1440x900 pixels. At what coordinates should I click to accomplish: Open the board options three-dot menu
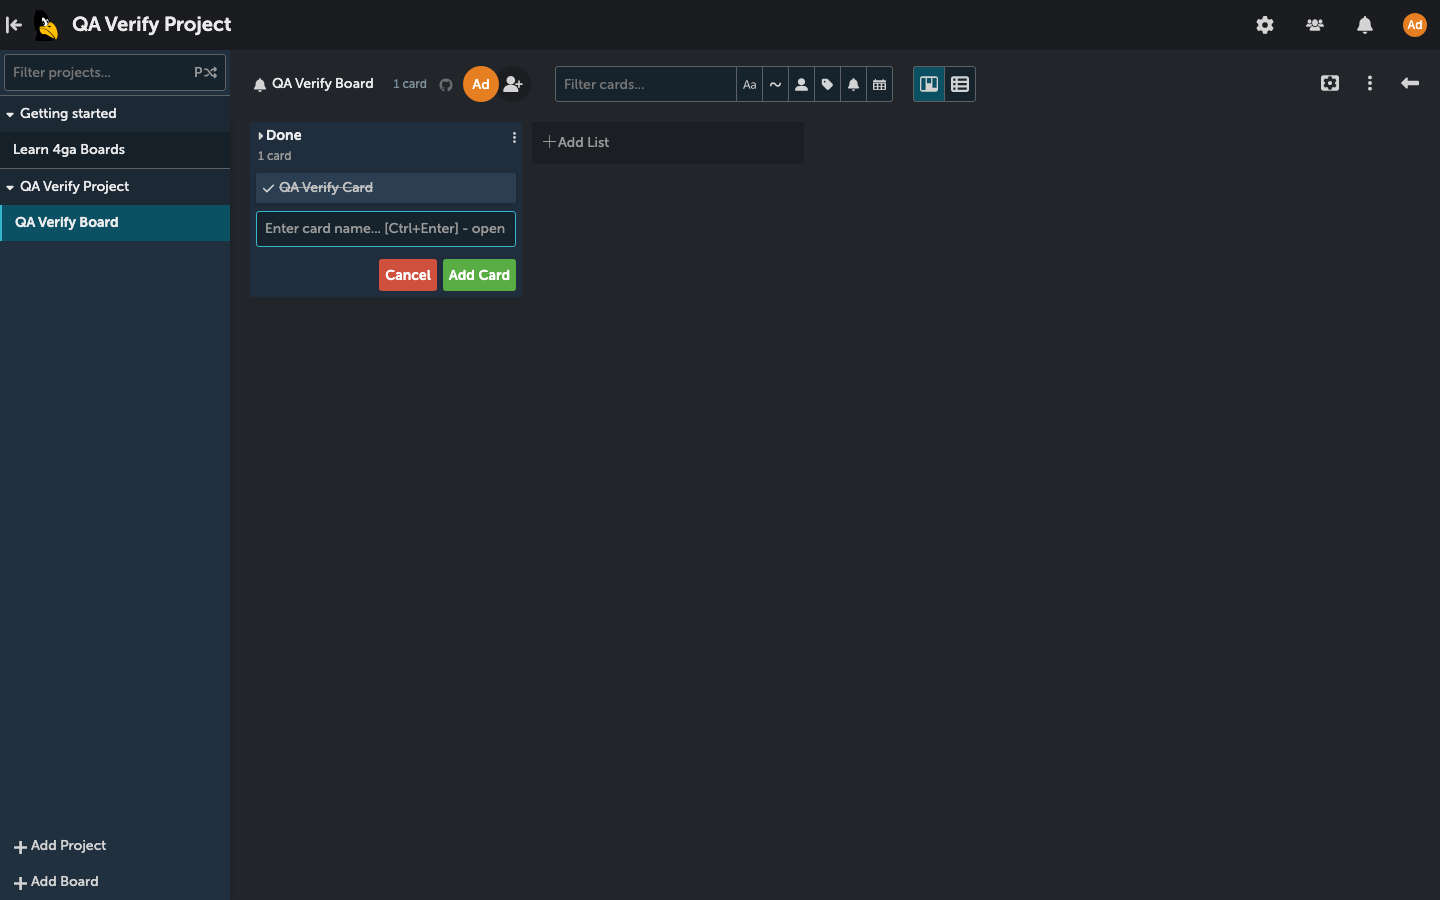1370,83
